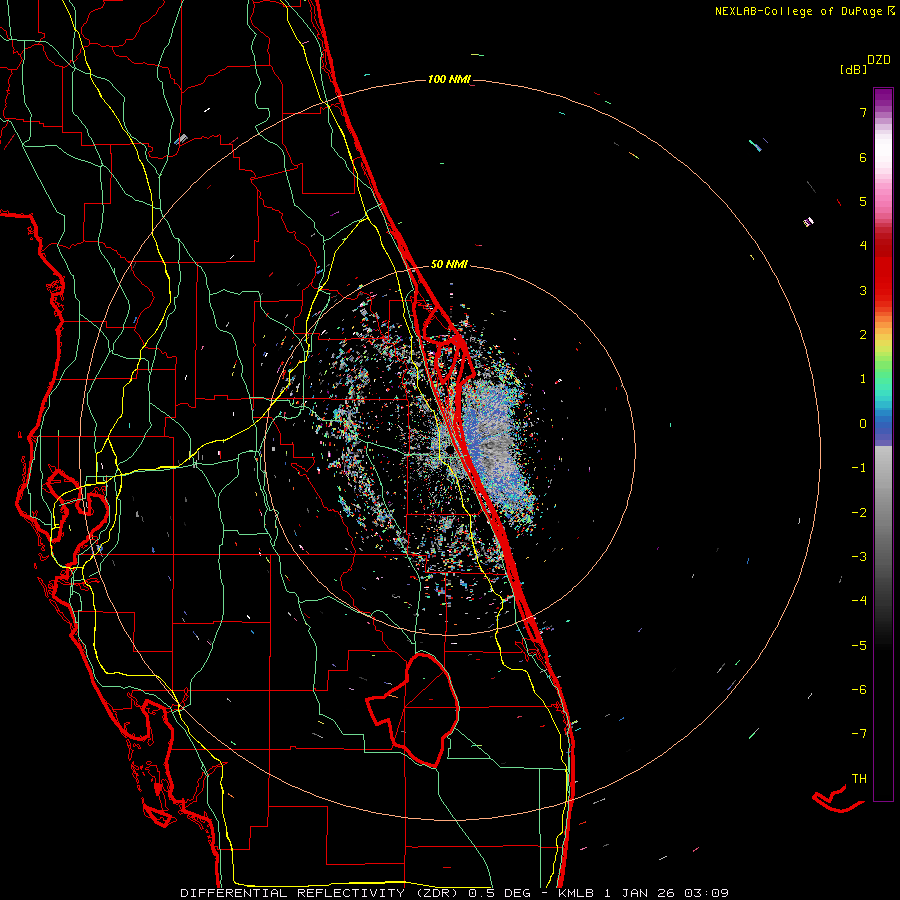
Task: Click the -1 value on the scale
Action: 859,468
